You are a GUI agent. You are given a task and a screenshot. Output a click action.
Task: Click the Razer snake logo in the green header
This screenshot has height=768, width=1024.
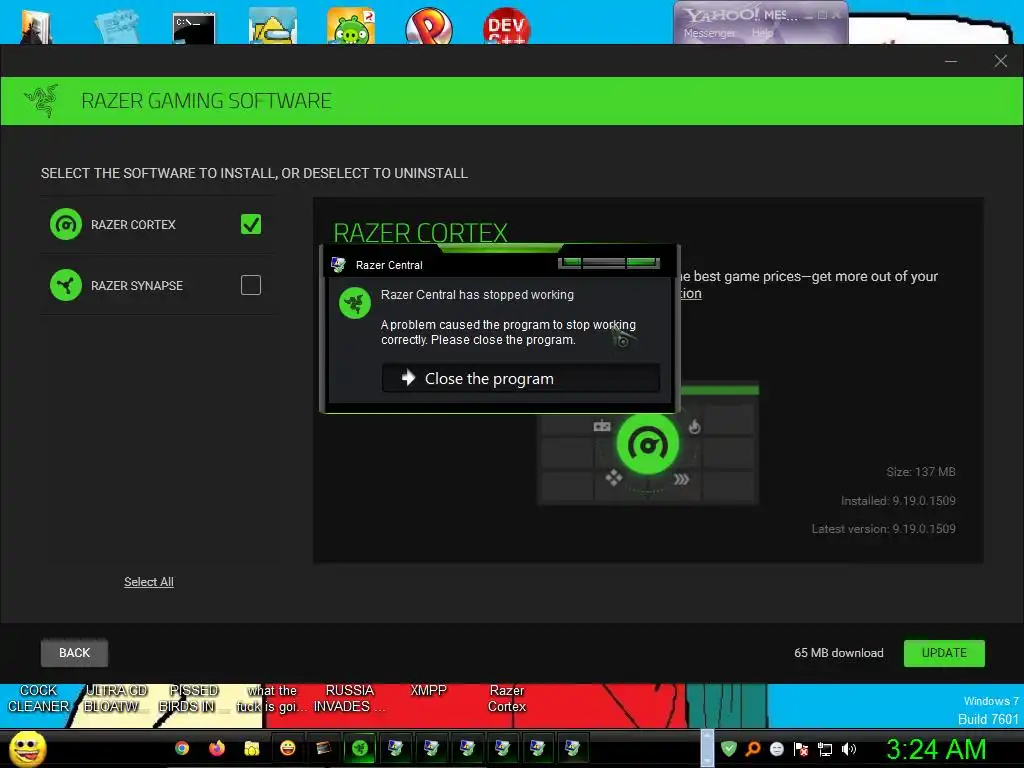tap(42, 101)
